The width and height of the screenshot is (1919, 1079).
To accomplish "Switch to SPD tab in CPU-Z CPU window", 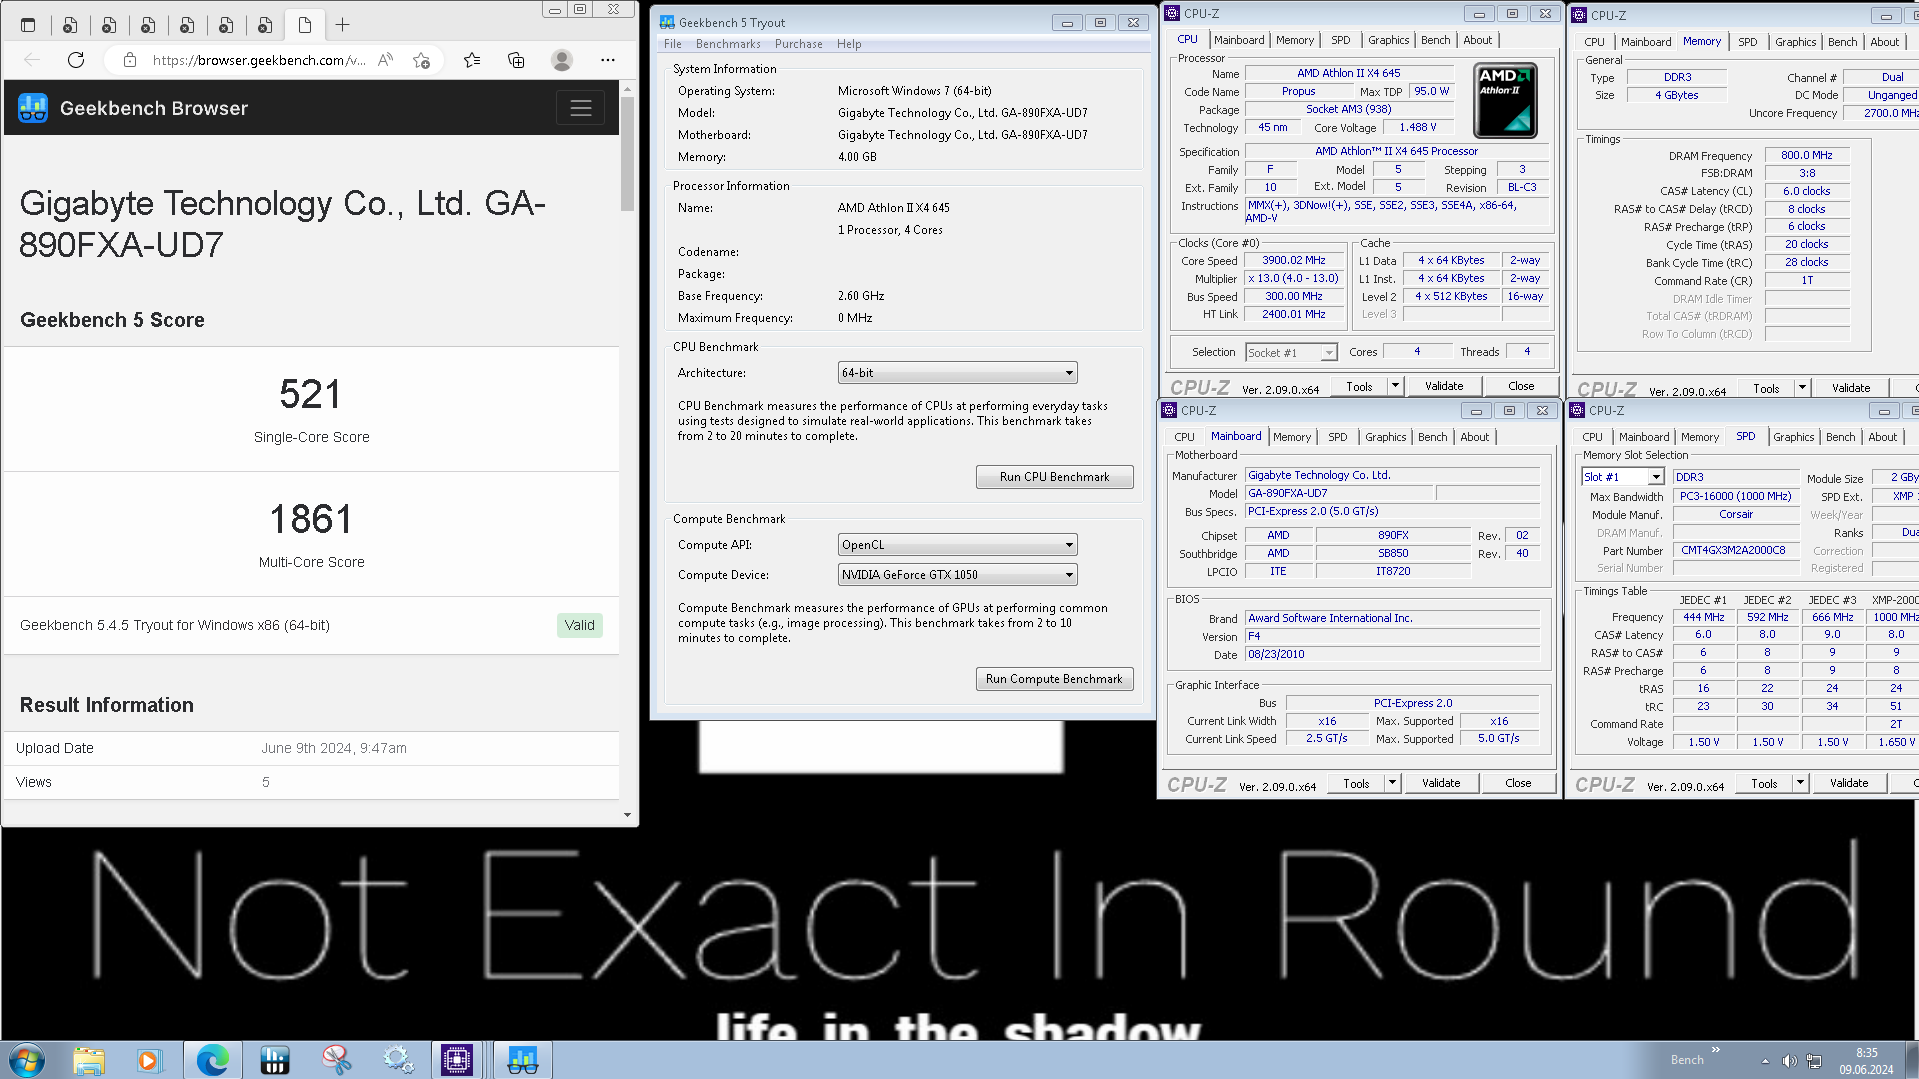I will click(1340, 40).
